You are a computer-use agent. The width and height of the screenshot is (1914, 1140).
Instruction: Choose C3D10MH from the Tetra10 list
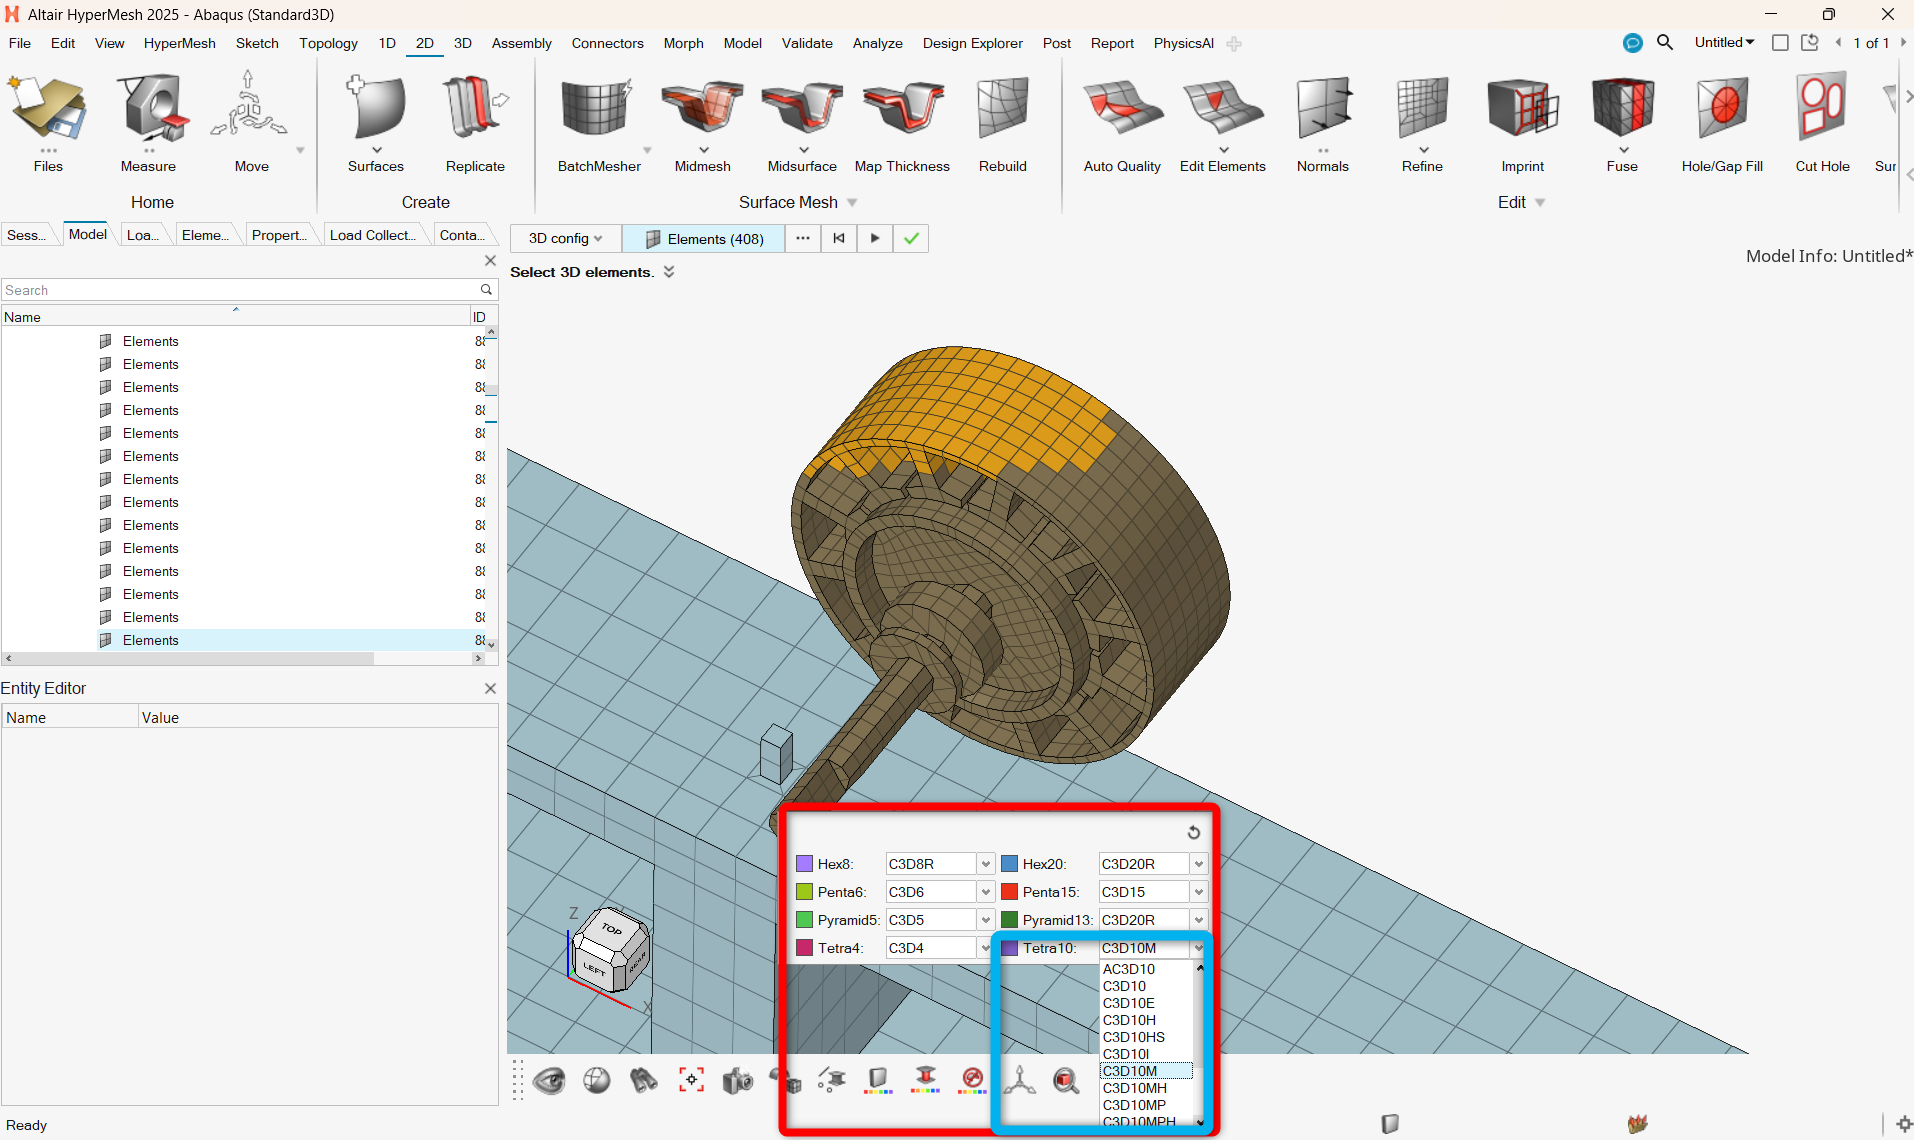(1147, 1088)
